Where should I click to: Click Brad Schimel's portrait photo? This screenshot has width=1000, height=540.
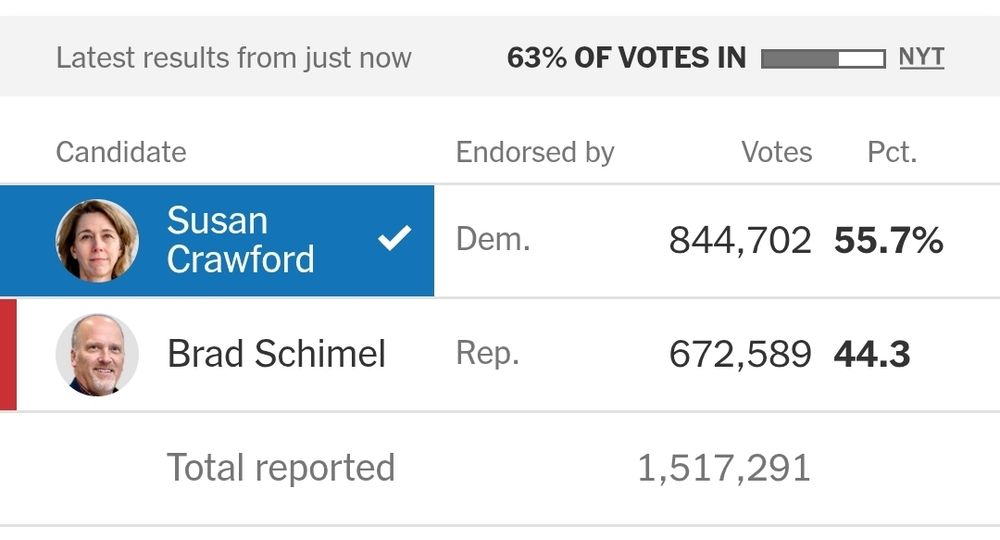point(97,354)
